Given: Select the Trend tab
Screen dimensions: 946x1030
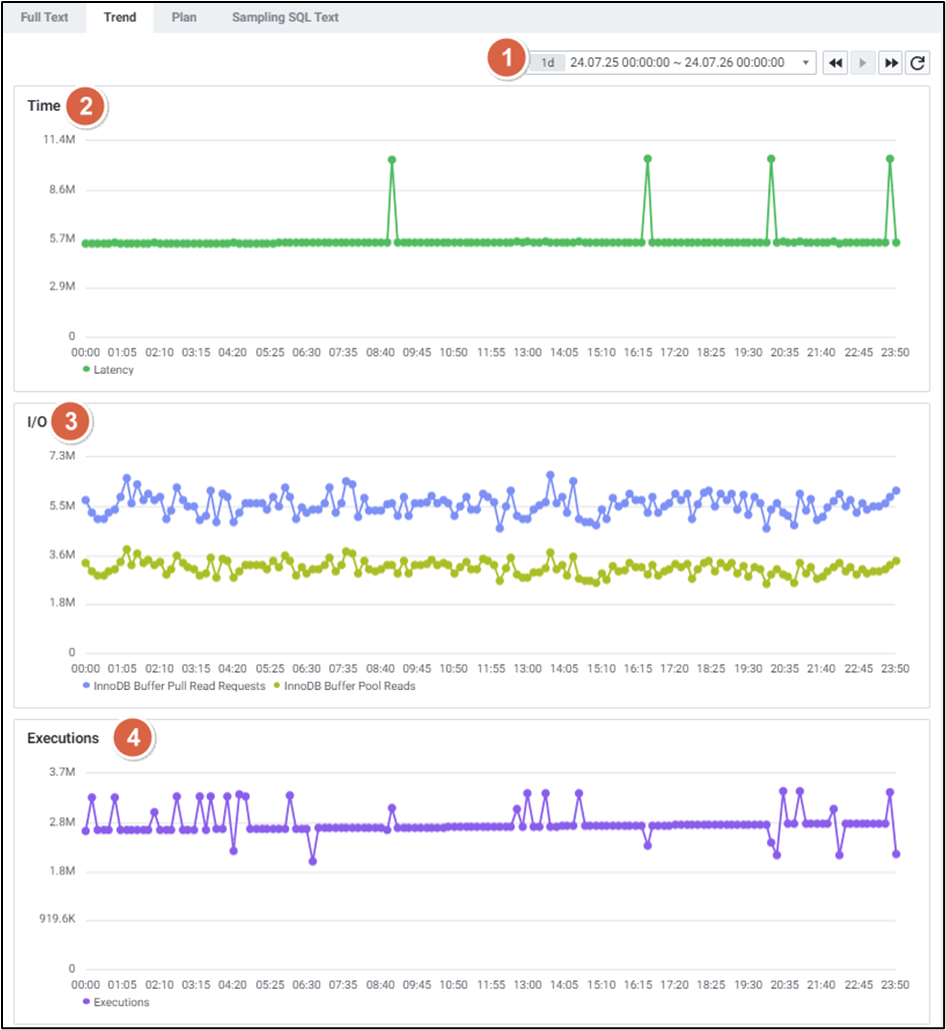Looking at the screenshot, I should coord(120,17).
